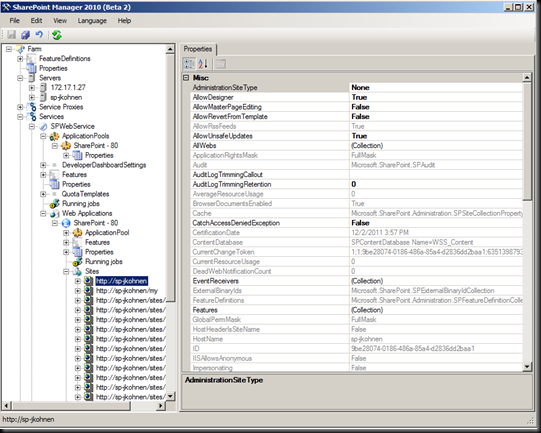This screenshot has width=541, height=433.
Task: Switch property grid to Categorized view
Action: coord(189,63)
